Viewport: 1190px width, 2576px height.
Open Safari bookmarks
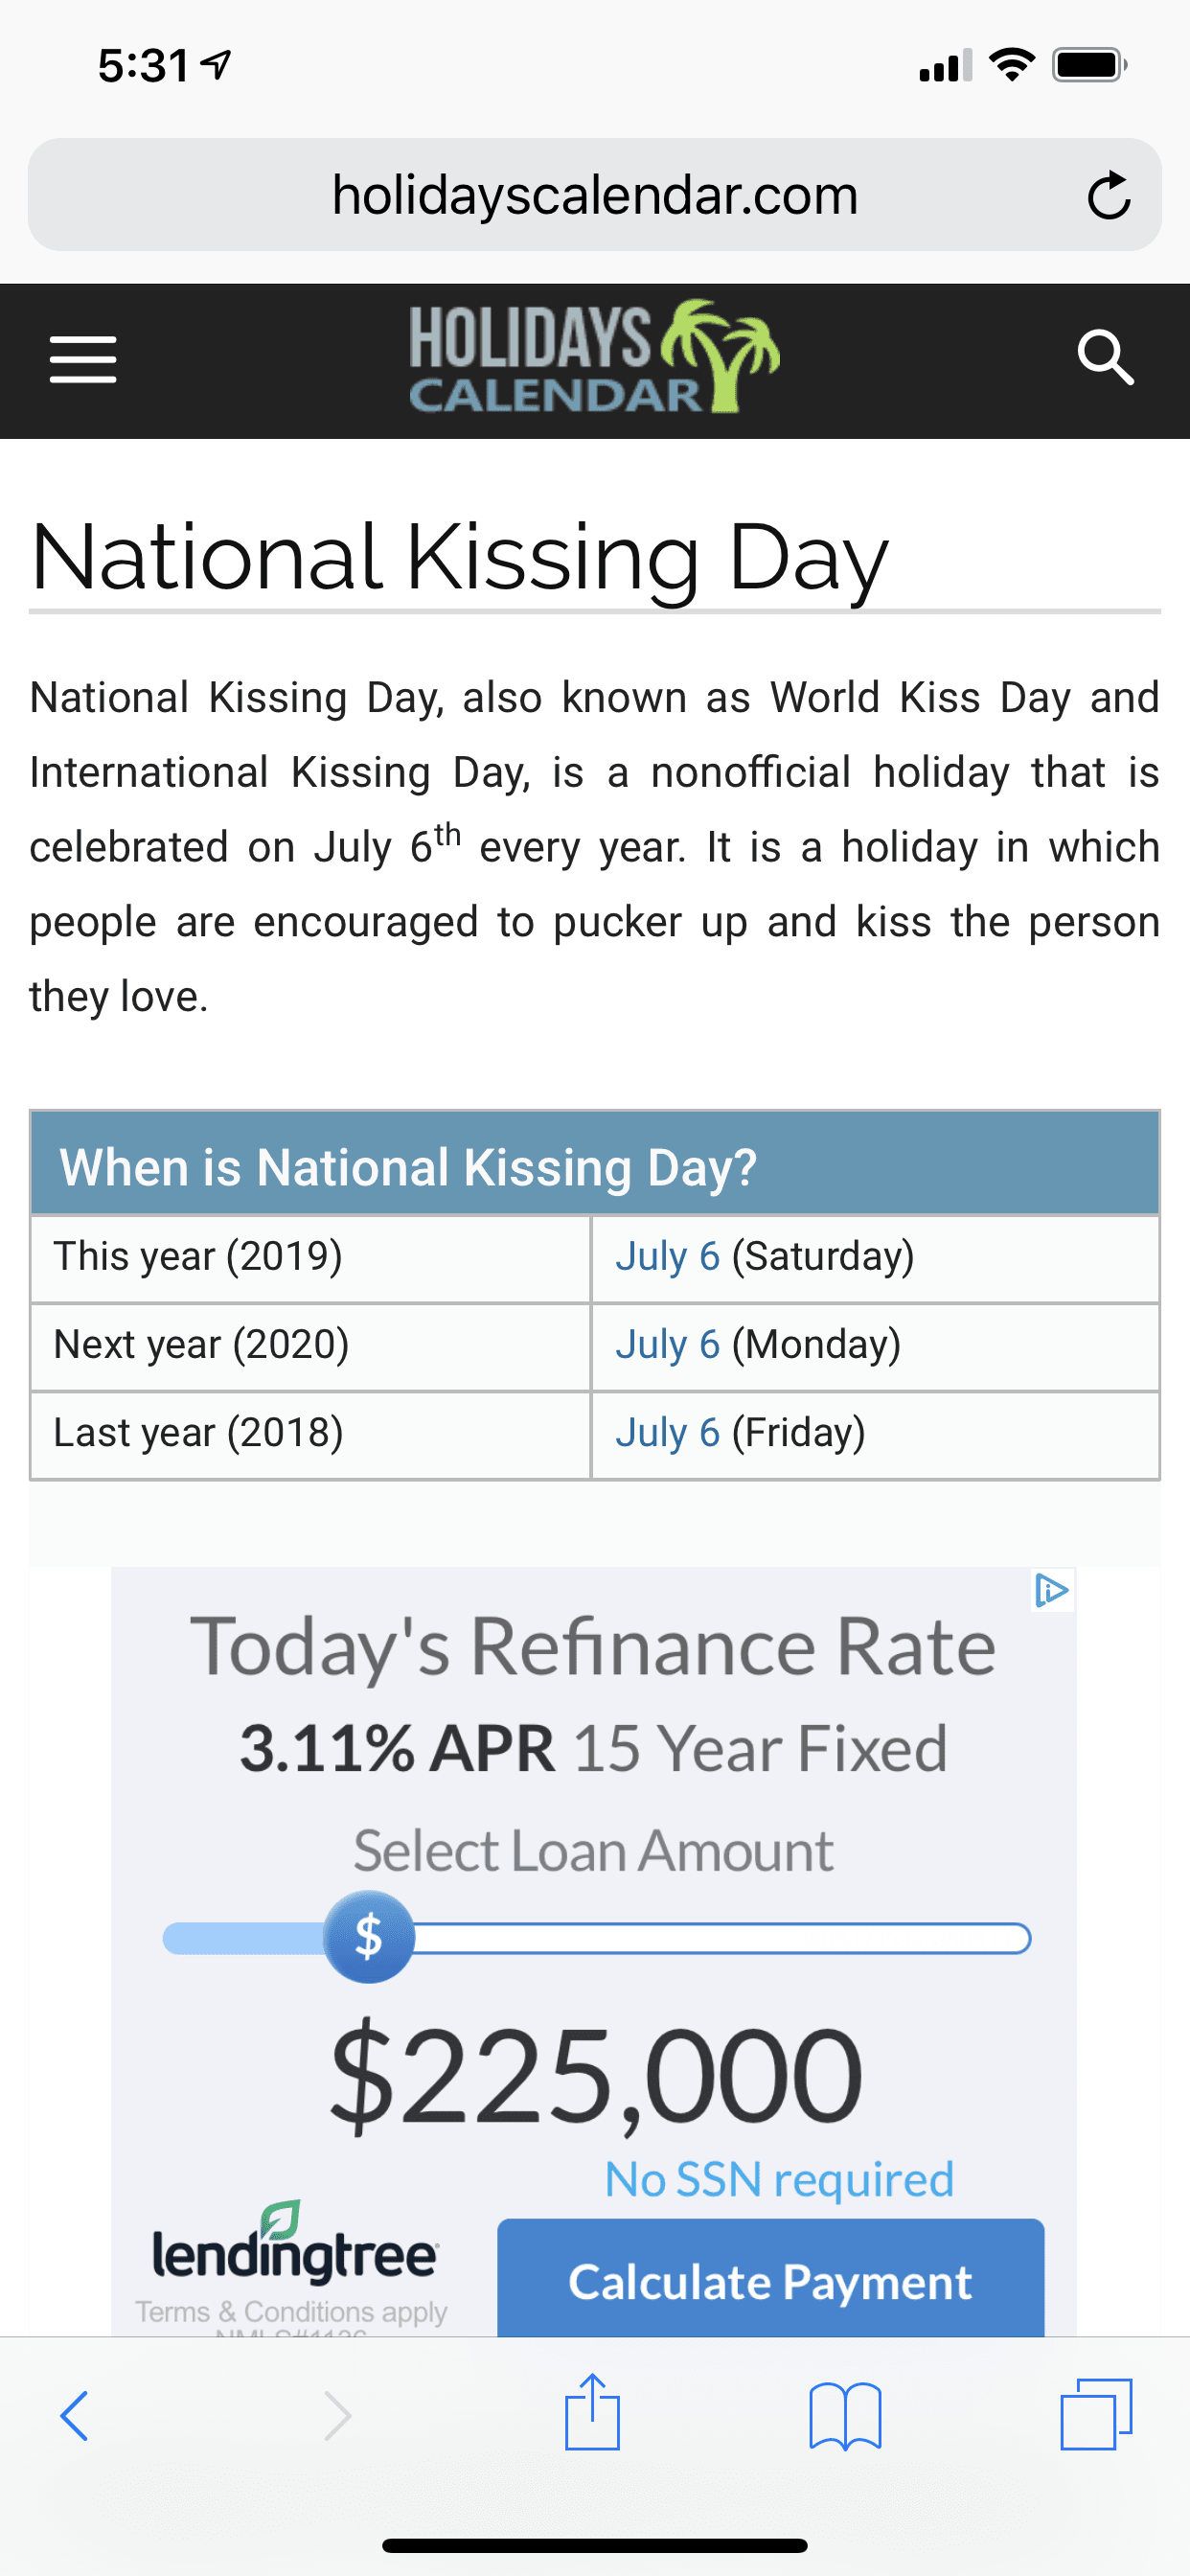845,2416
